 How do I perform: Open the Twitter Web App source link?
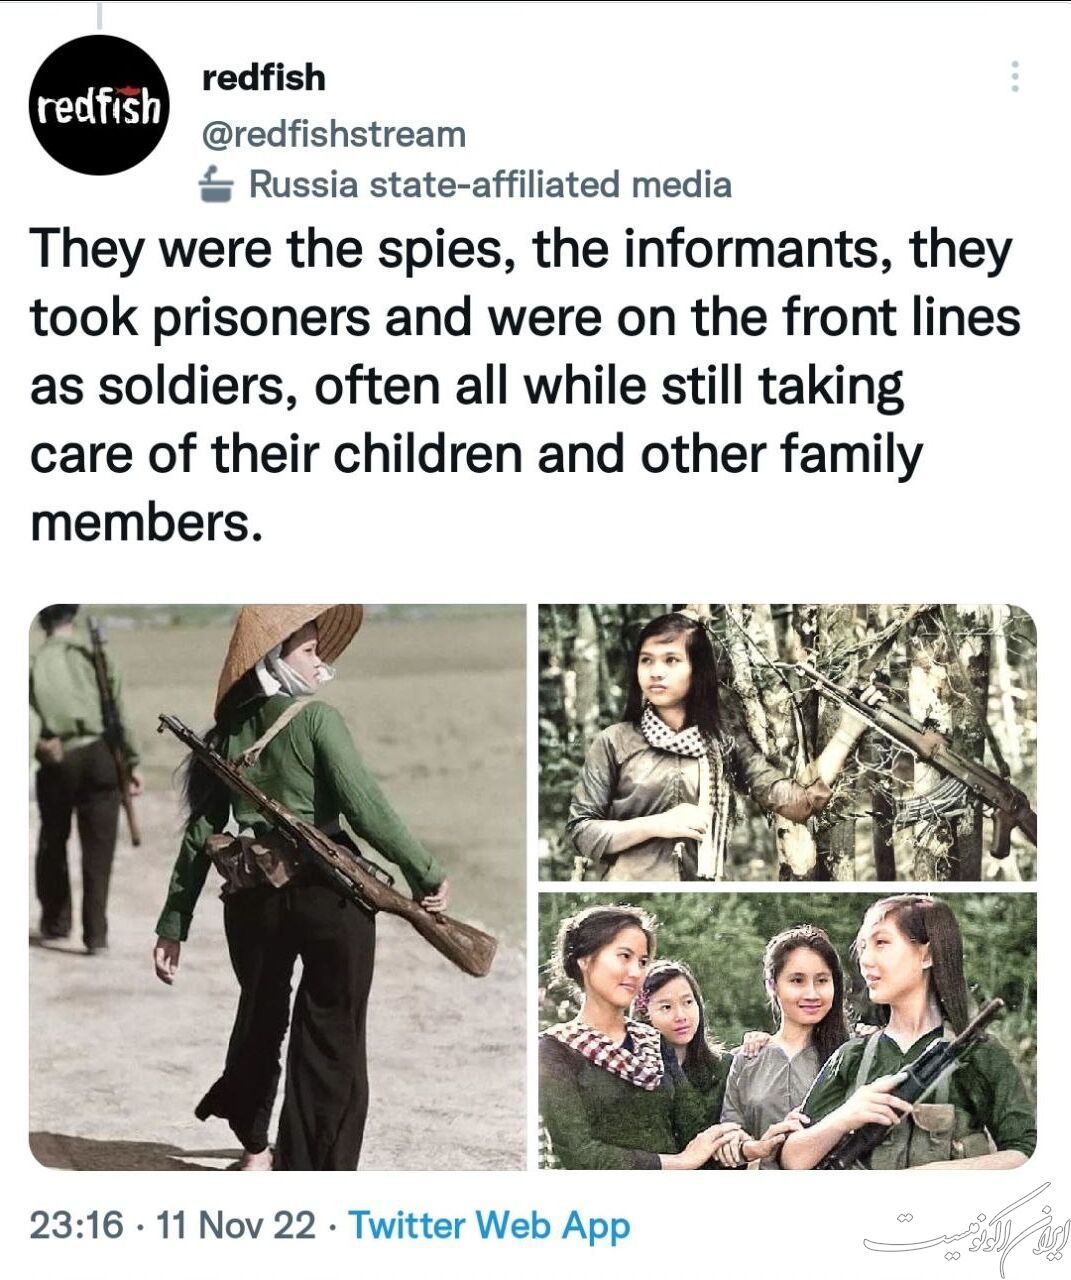coord(489,1225)
